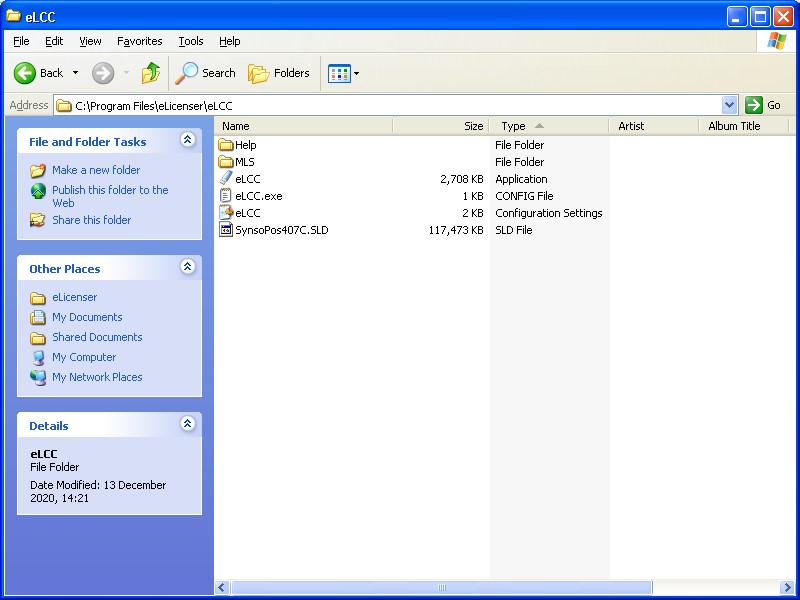Select the eLCC Configuration Settings icon
This screenshot has width=800, height=600.
point(226,212)
